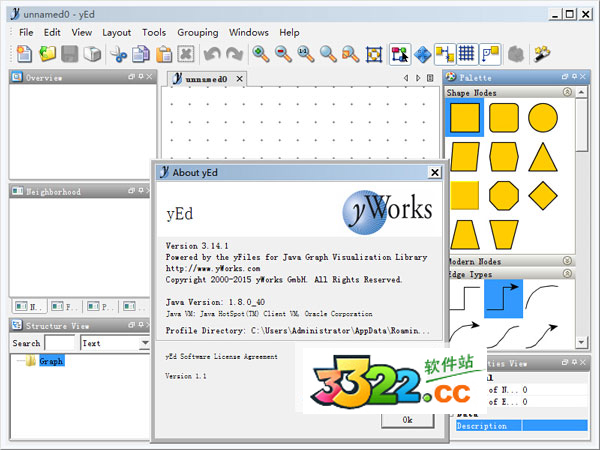Click the zoom to selection icon

(351, 54)
